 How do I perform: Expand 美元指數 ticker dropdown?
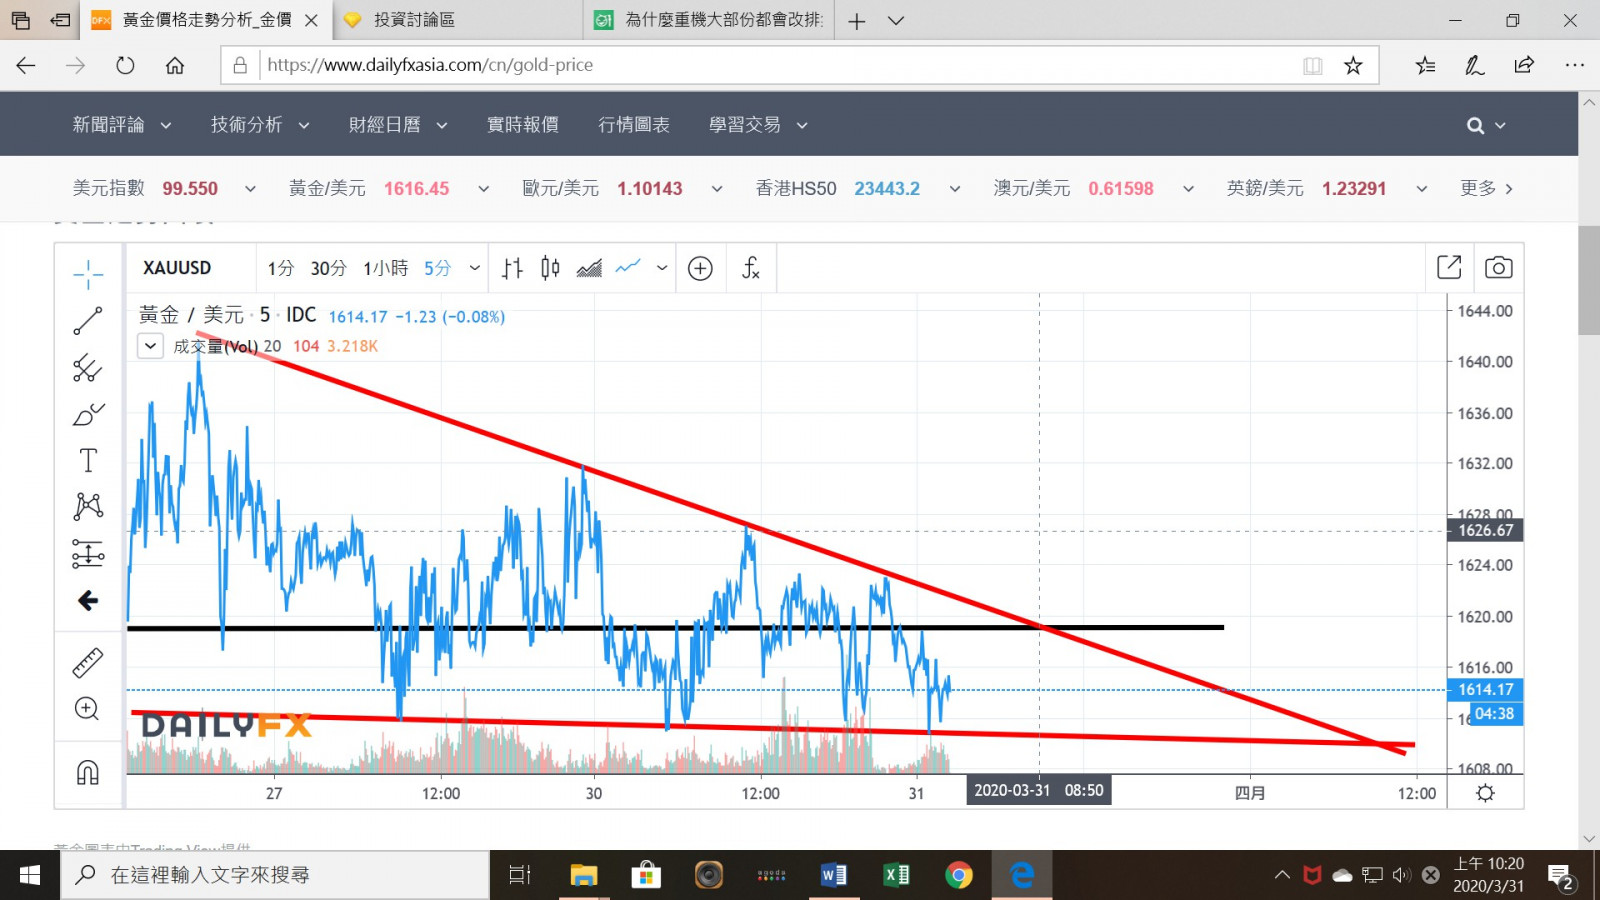250,189
